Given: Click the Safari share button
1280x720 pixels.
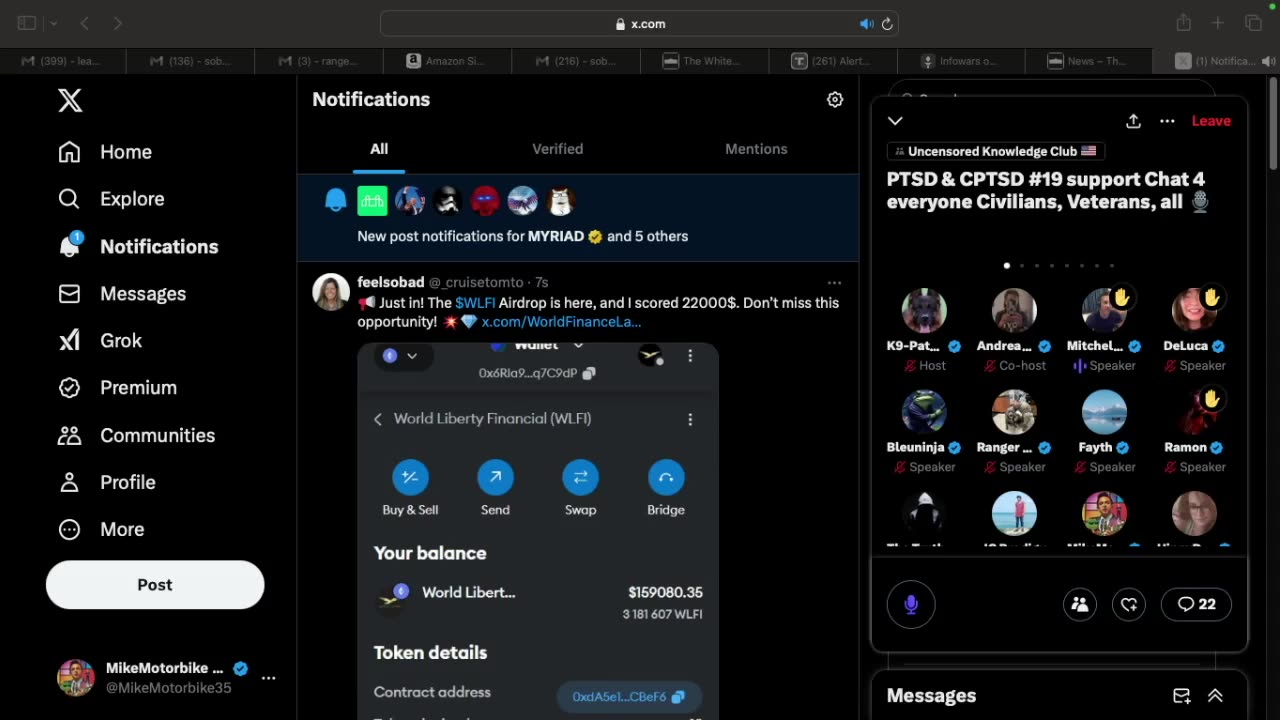Looking at the screenshot, I should coord(1184,23).
